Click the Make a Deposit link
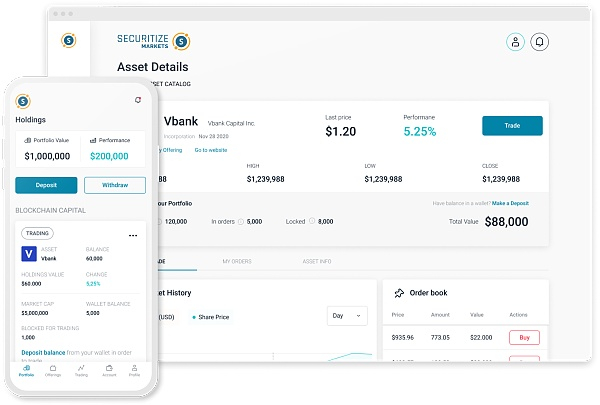The image size is (600, 405). [x=510, y=203]
